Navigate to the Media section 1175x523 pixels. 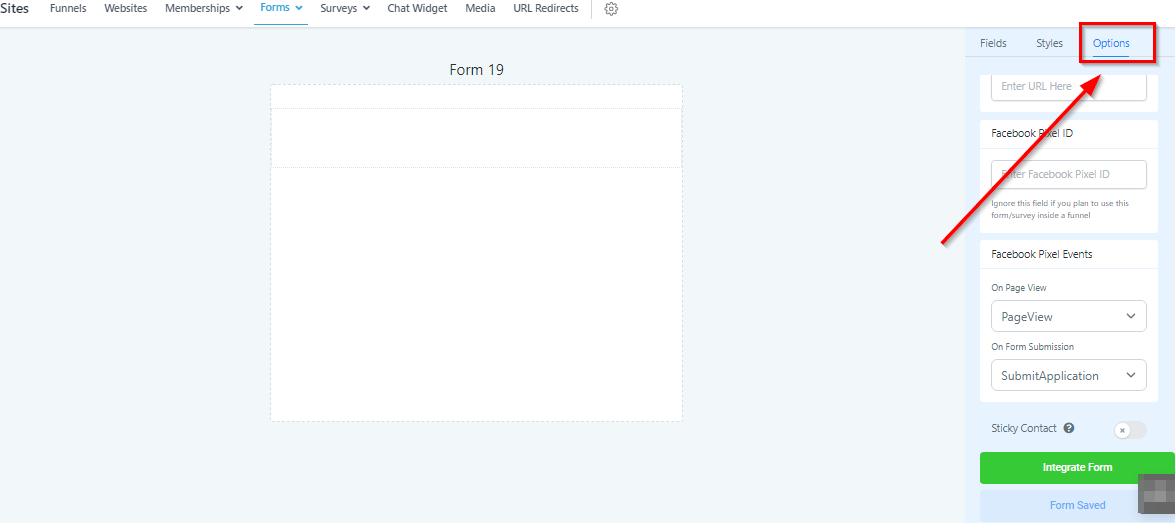(x=480, y=8)
